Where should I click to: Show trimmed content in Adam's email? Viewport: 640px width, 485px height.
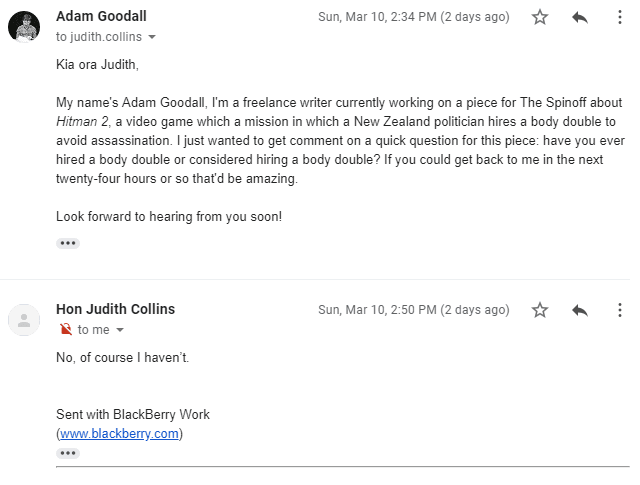tap(68, 243)
